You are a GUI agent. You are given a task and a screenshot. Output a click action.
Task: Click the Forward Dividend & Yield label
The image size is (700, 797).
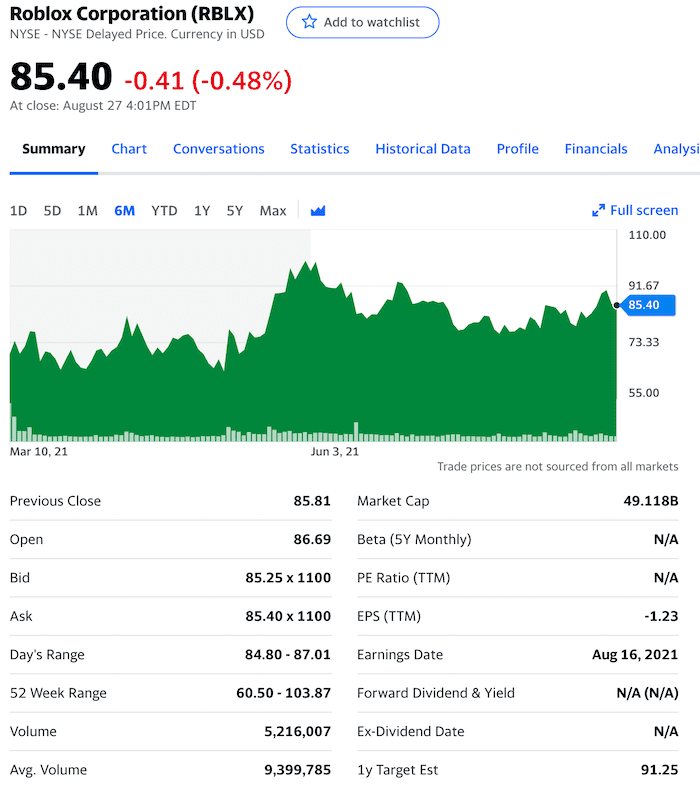436,693
